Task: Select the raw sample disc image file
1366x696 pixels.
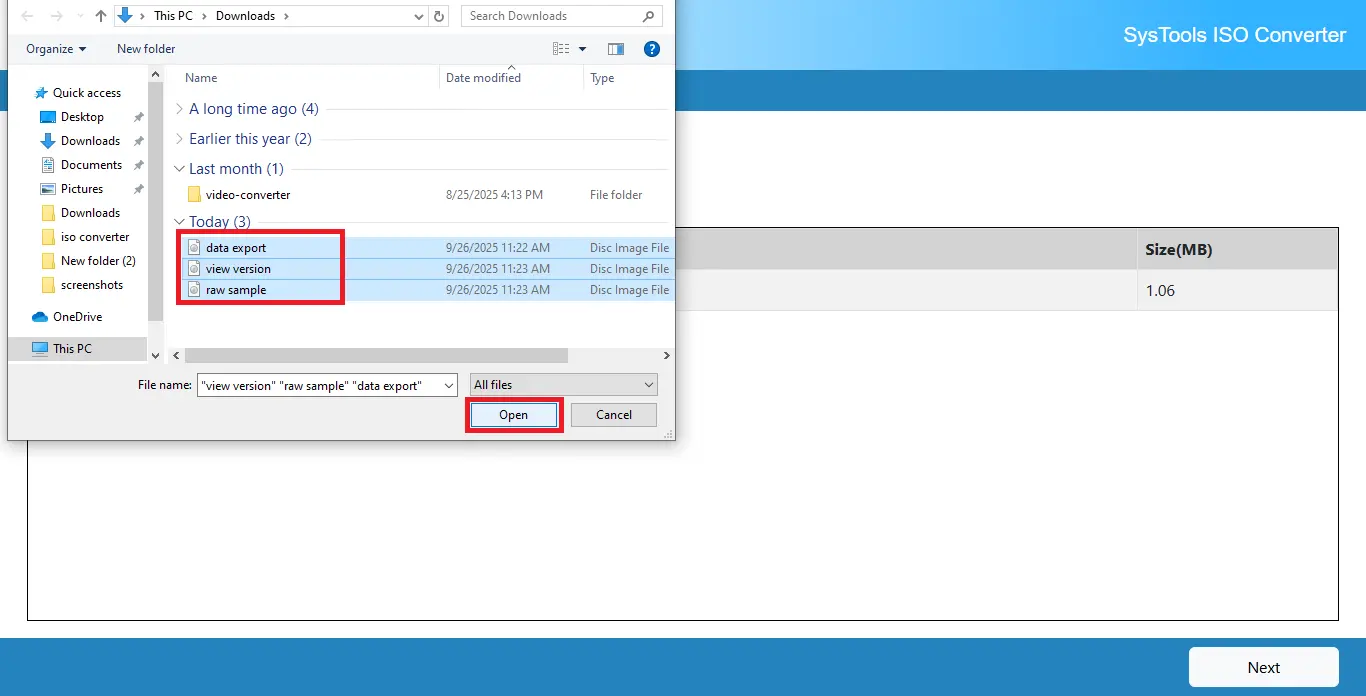Action: click(x=236, y=290)
